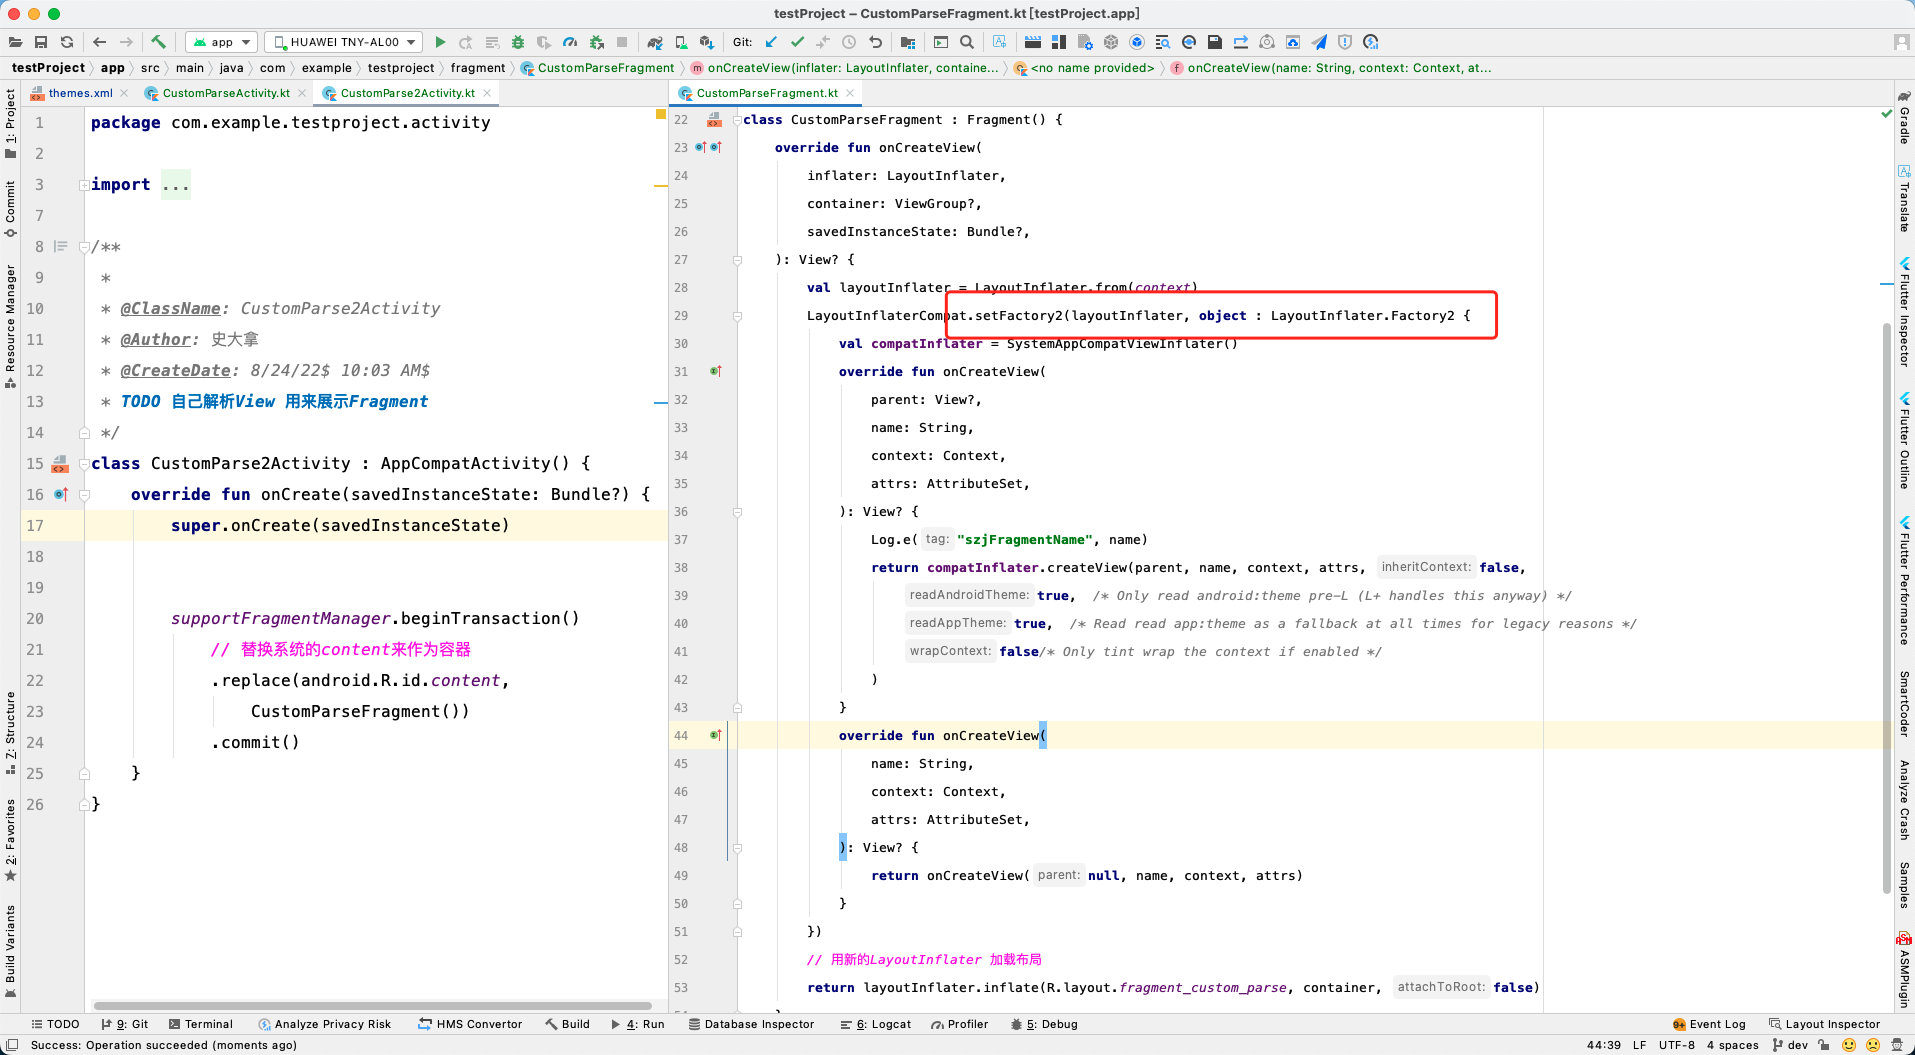Open the HUAWEI TNY-AL00 device dropdown
1915x1055 pixels.
pyautogui.click(x=344, y=42)
